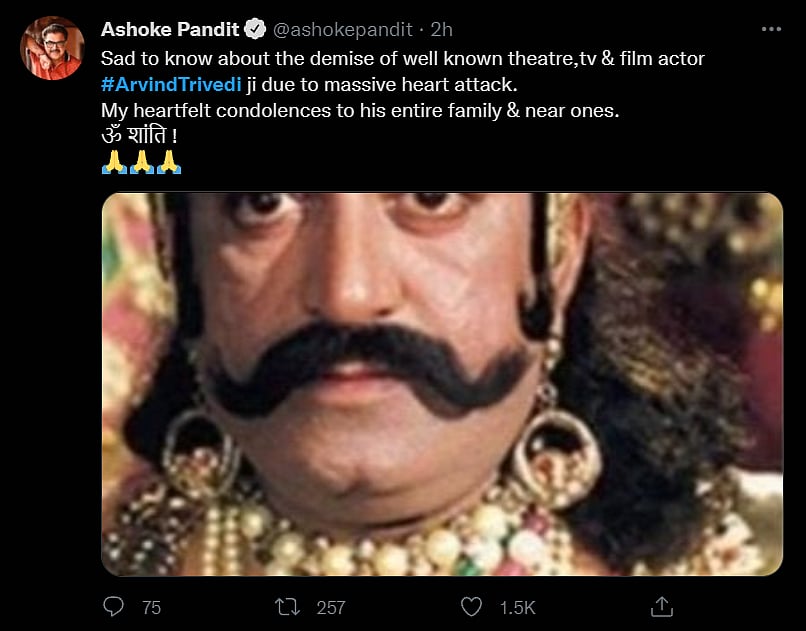Enlarge the attached tweet photo
Viewport: 806px width, 631px height.
441,383
